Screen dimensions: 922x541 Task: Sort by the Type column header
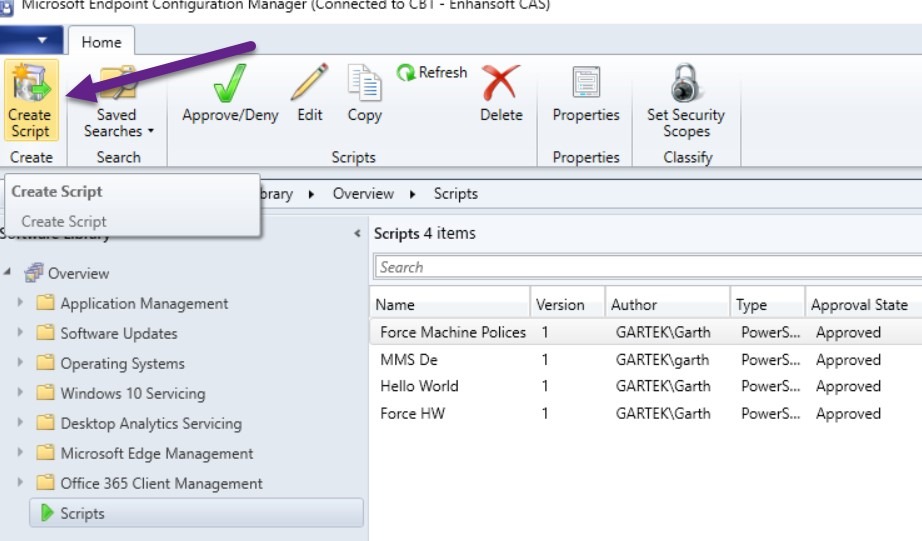point(767,305)
